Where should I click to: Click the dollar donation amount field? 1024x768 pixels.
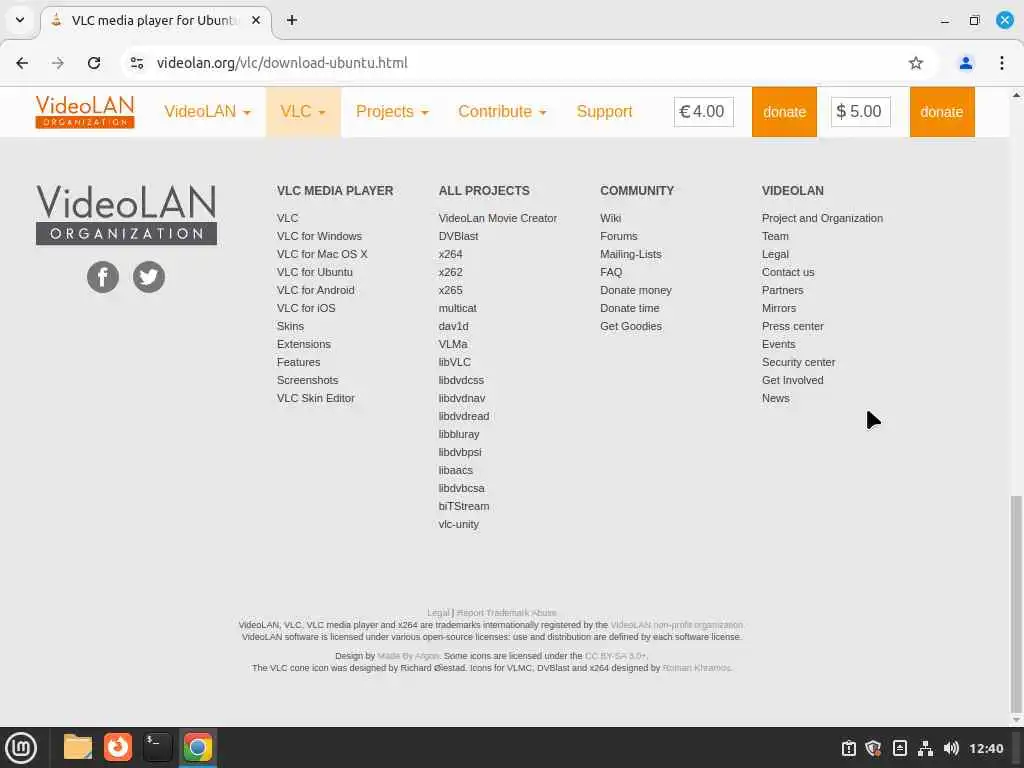click(x=860, y=112)
